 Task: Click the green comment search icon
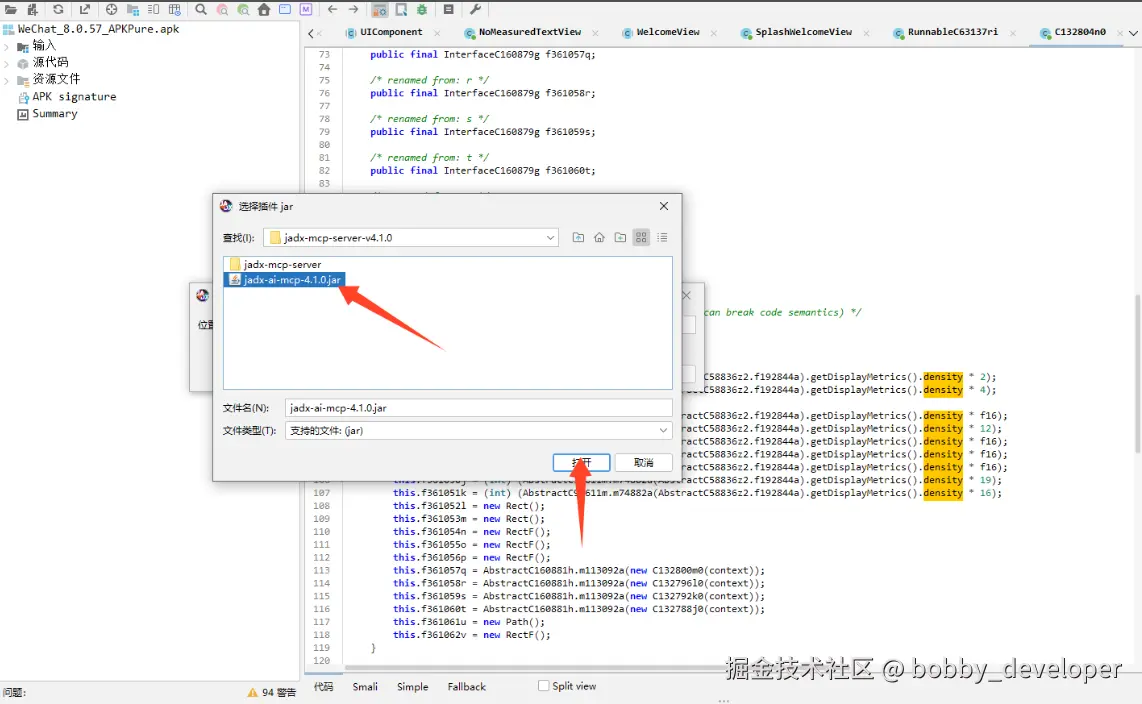243,9
